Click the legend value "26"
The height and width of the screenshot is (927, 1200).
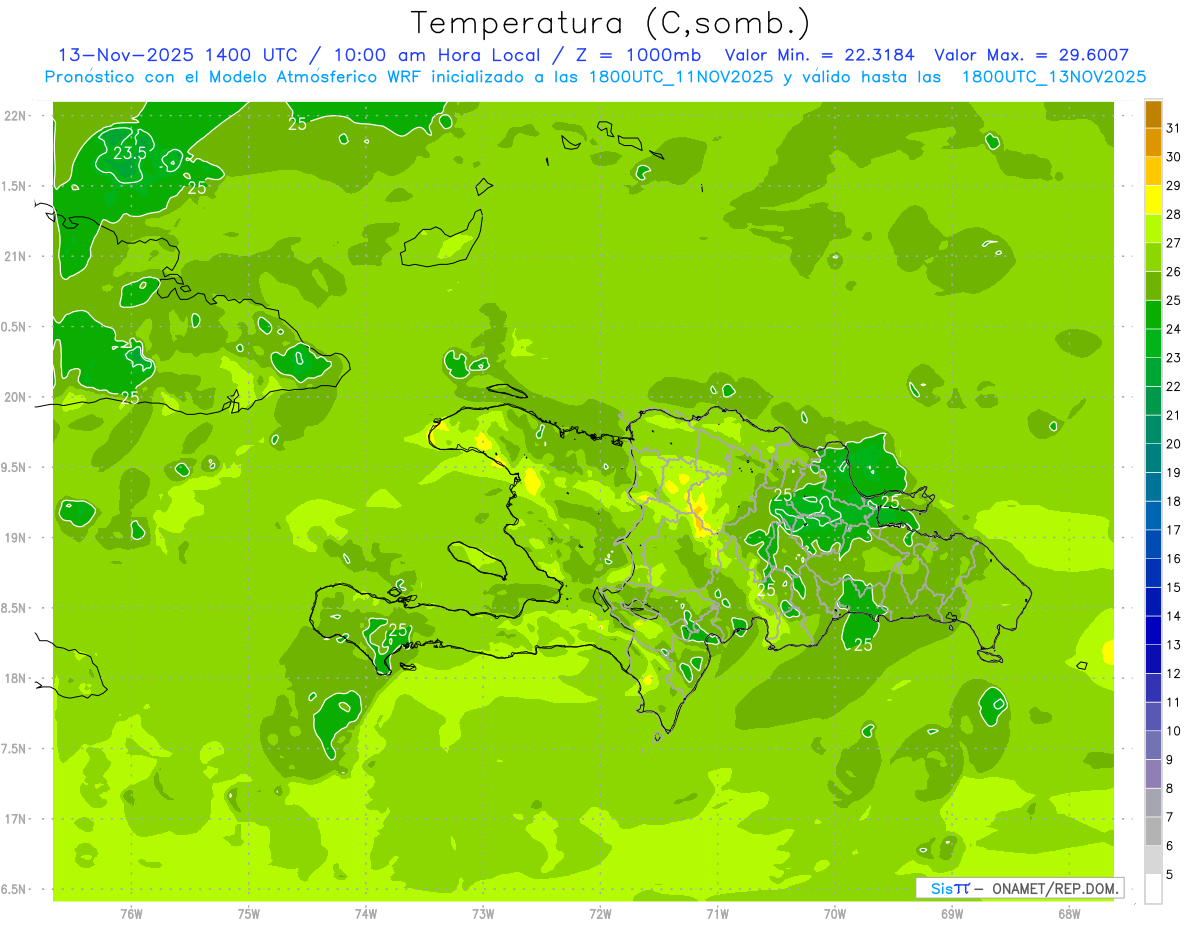pyautogui.click(x=1174, y=271)
